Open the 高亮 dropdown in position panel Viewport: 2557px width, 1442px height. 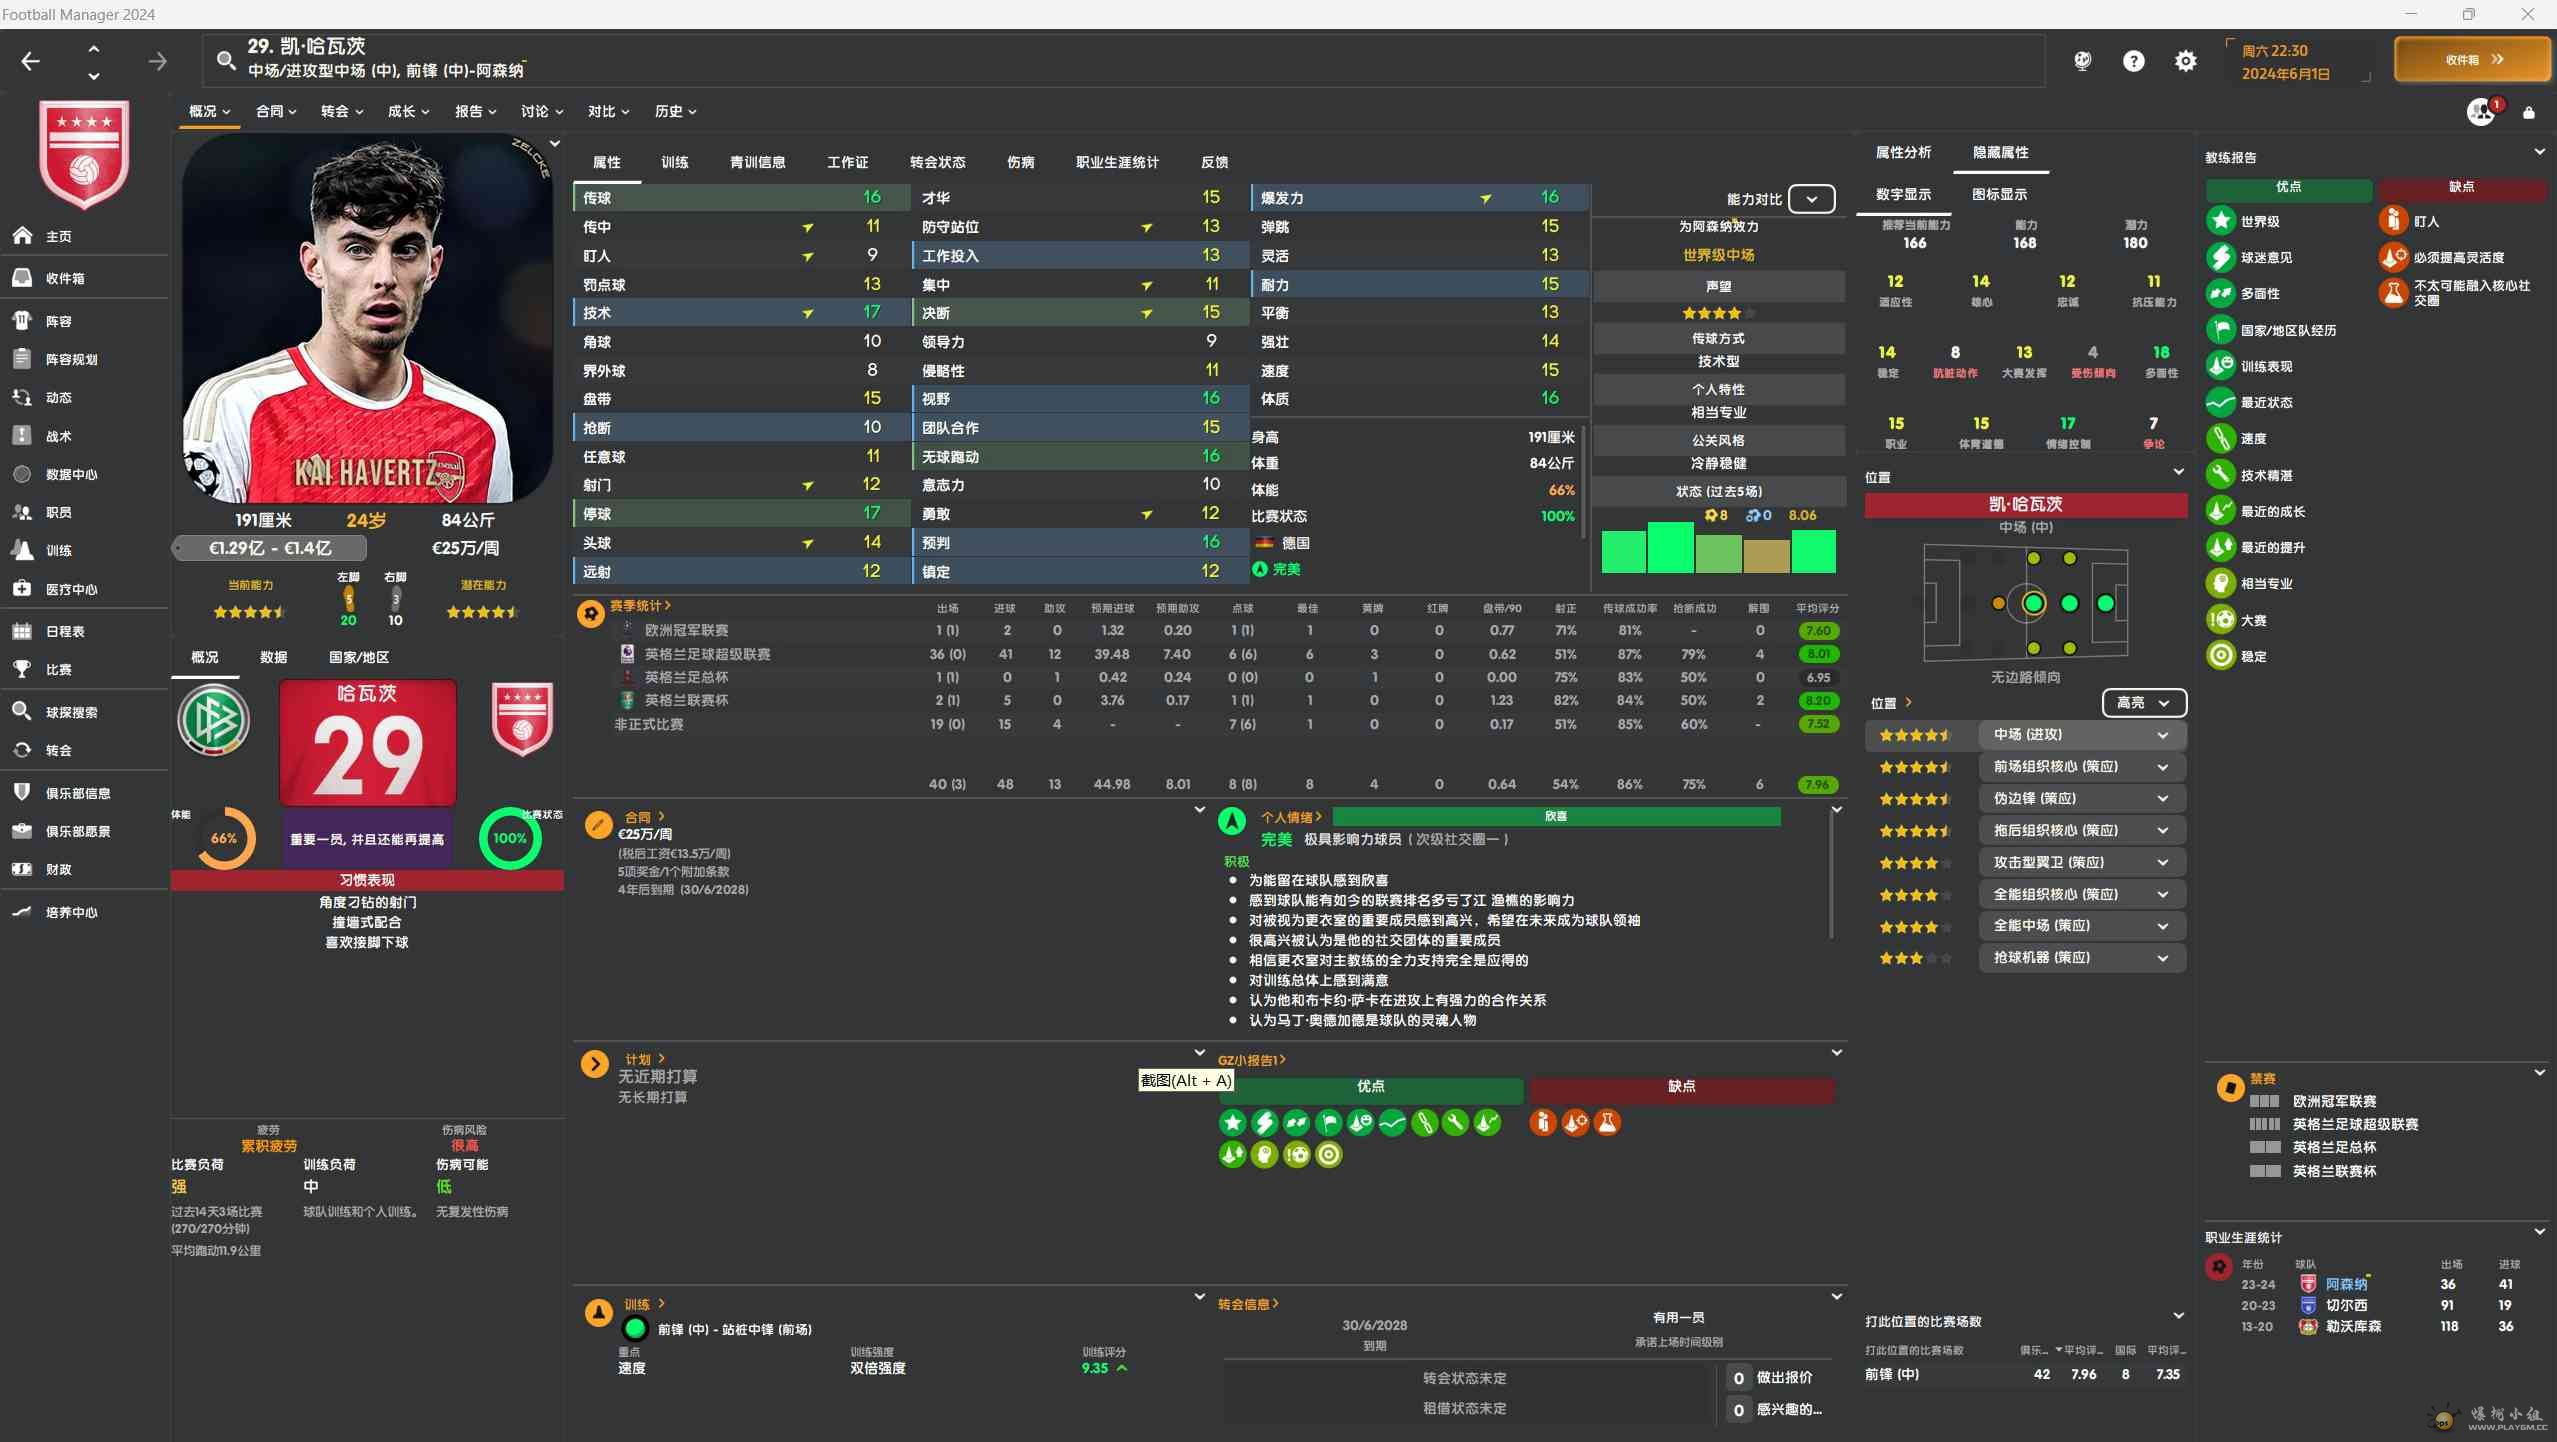pyautogui.click(x=2143, y=703)
